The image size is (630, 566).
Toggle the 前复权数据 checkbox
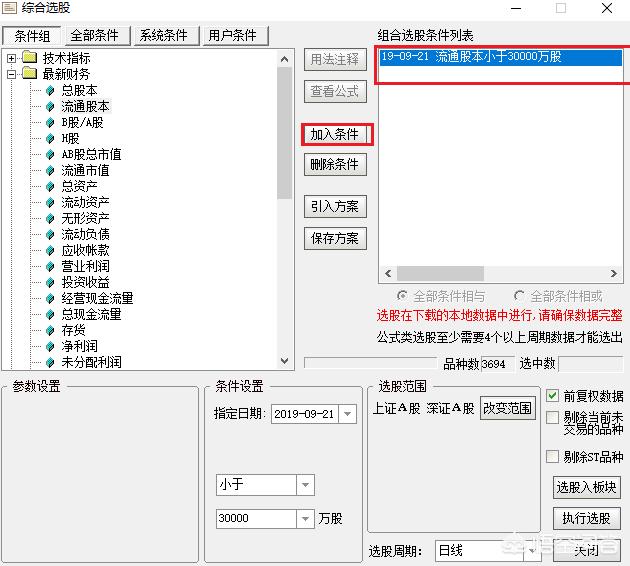553,396
